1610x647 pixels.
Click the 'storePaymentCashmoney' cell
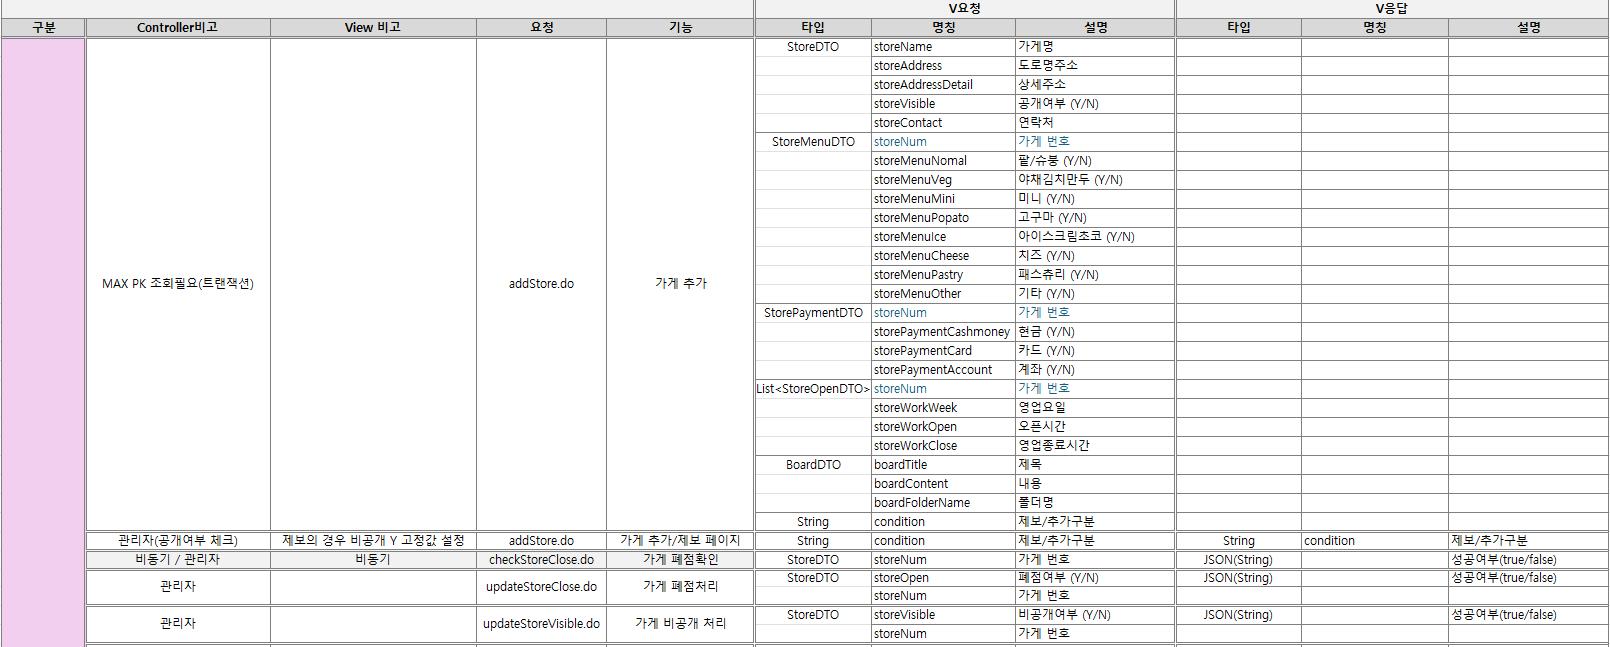[943, 332]
